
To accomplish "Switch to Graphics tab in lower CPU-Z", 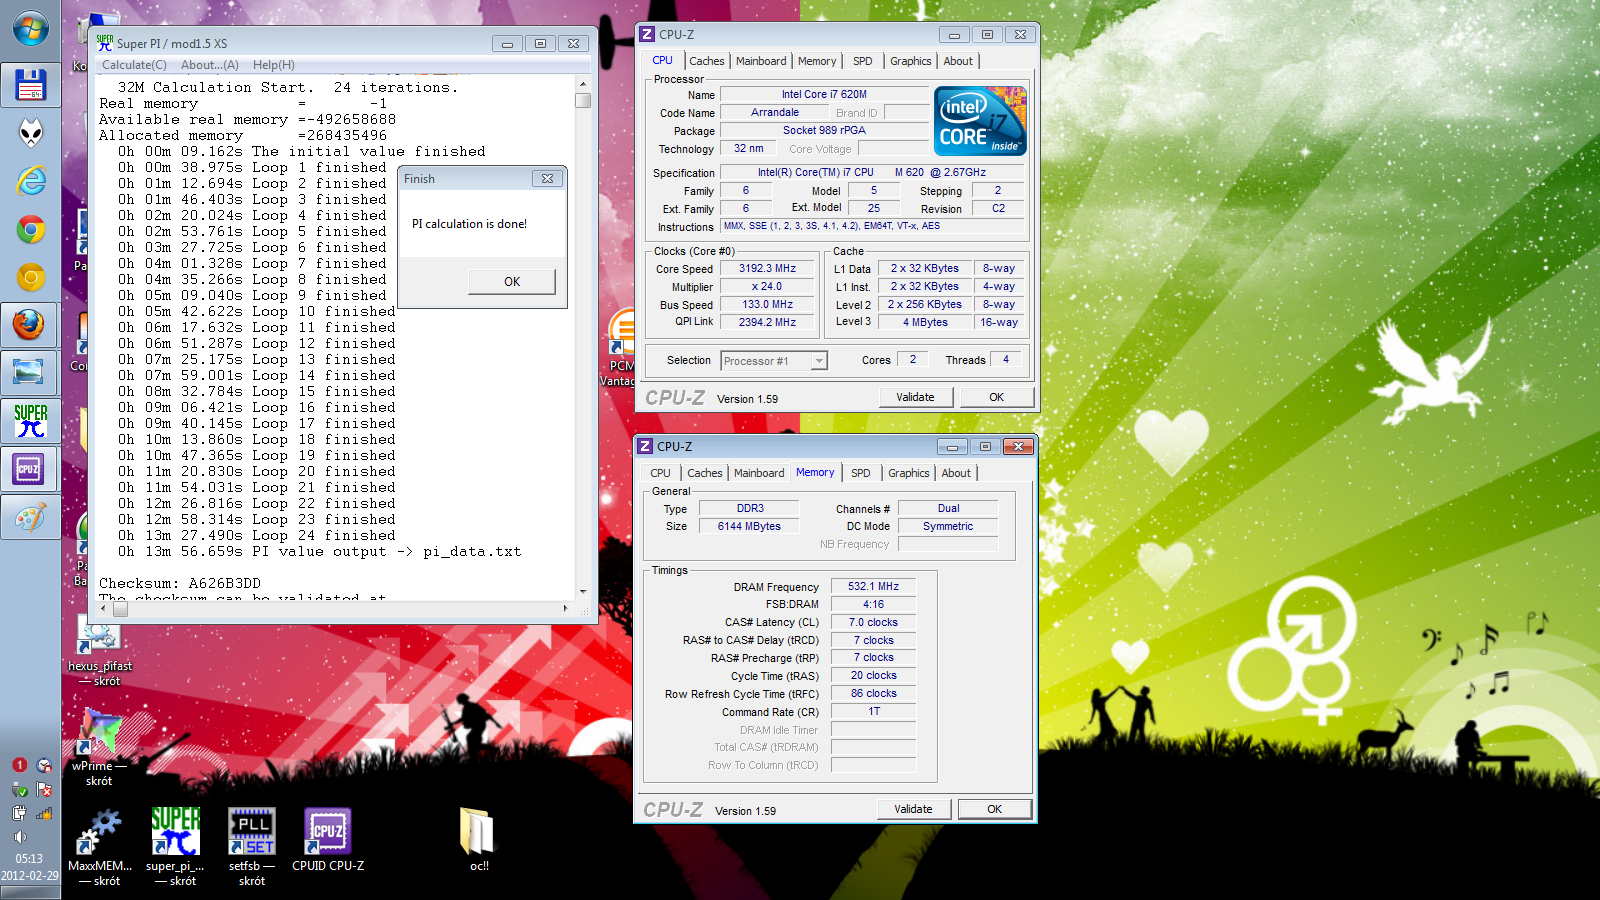I will pos(908,473).
